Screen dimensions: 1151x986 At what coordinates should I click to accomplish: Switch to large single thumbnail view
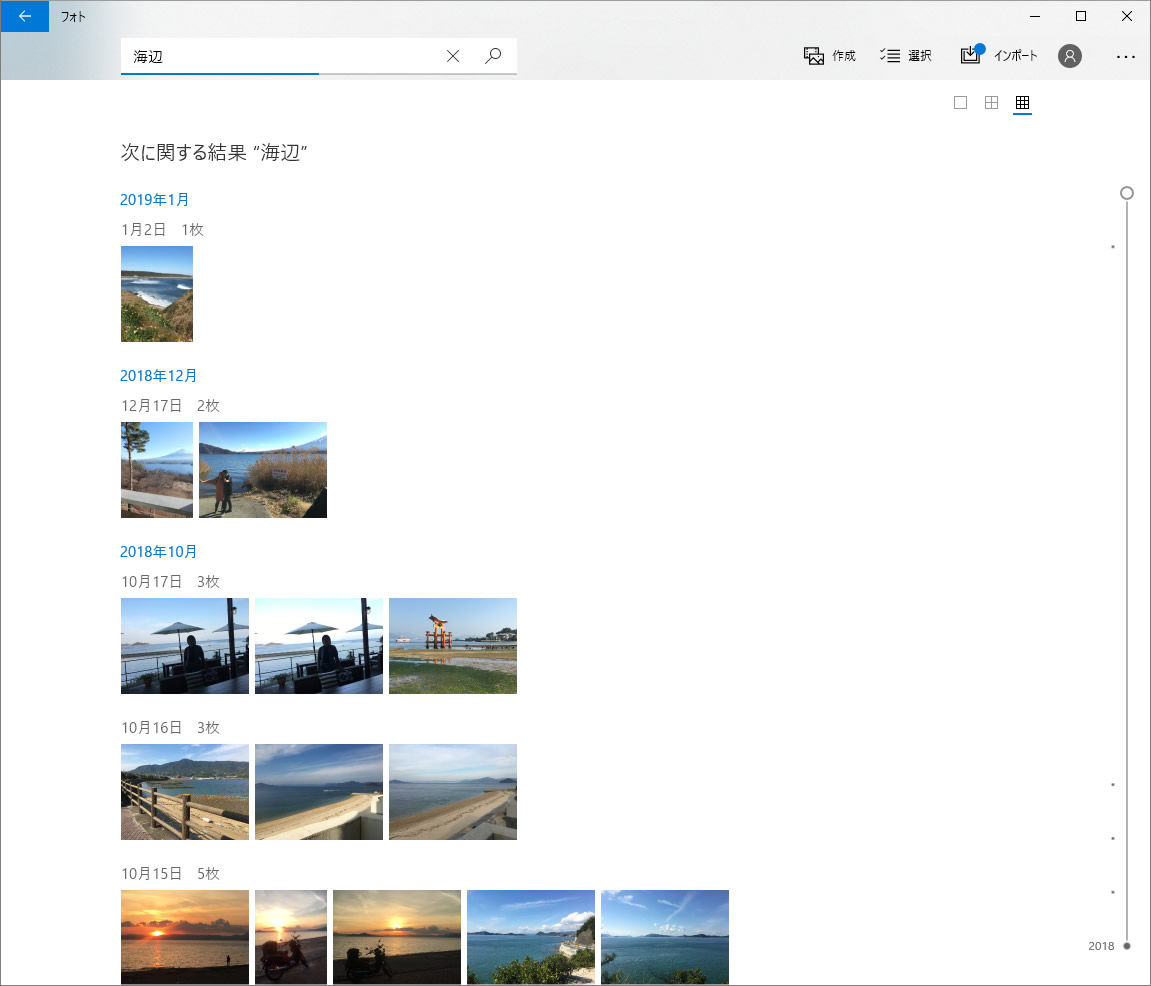tap(960, 103)
